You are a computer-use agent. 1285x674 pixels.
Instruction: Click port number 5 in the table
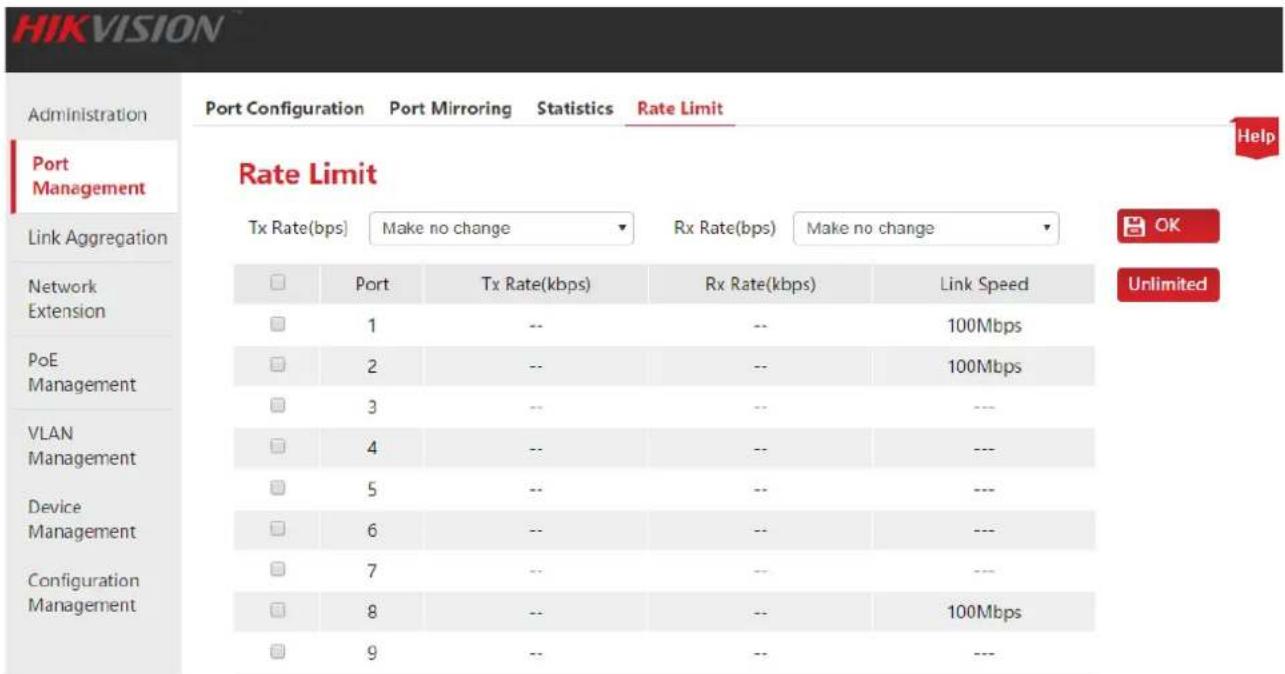tap(372, 489)
